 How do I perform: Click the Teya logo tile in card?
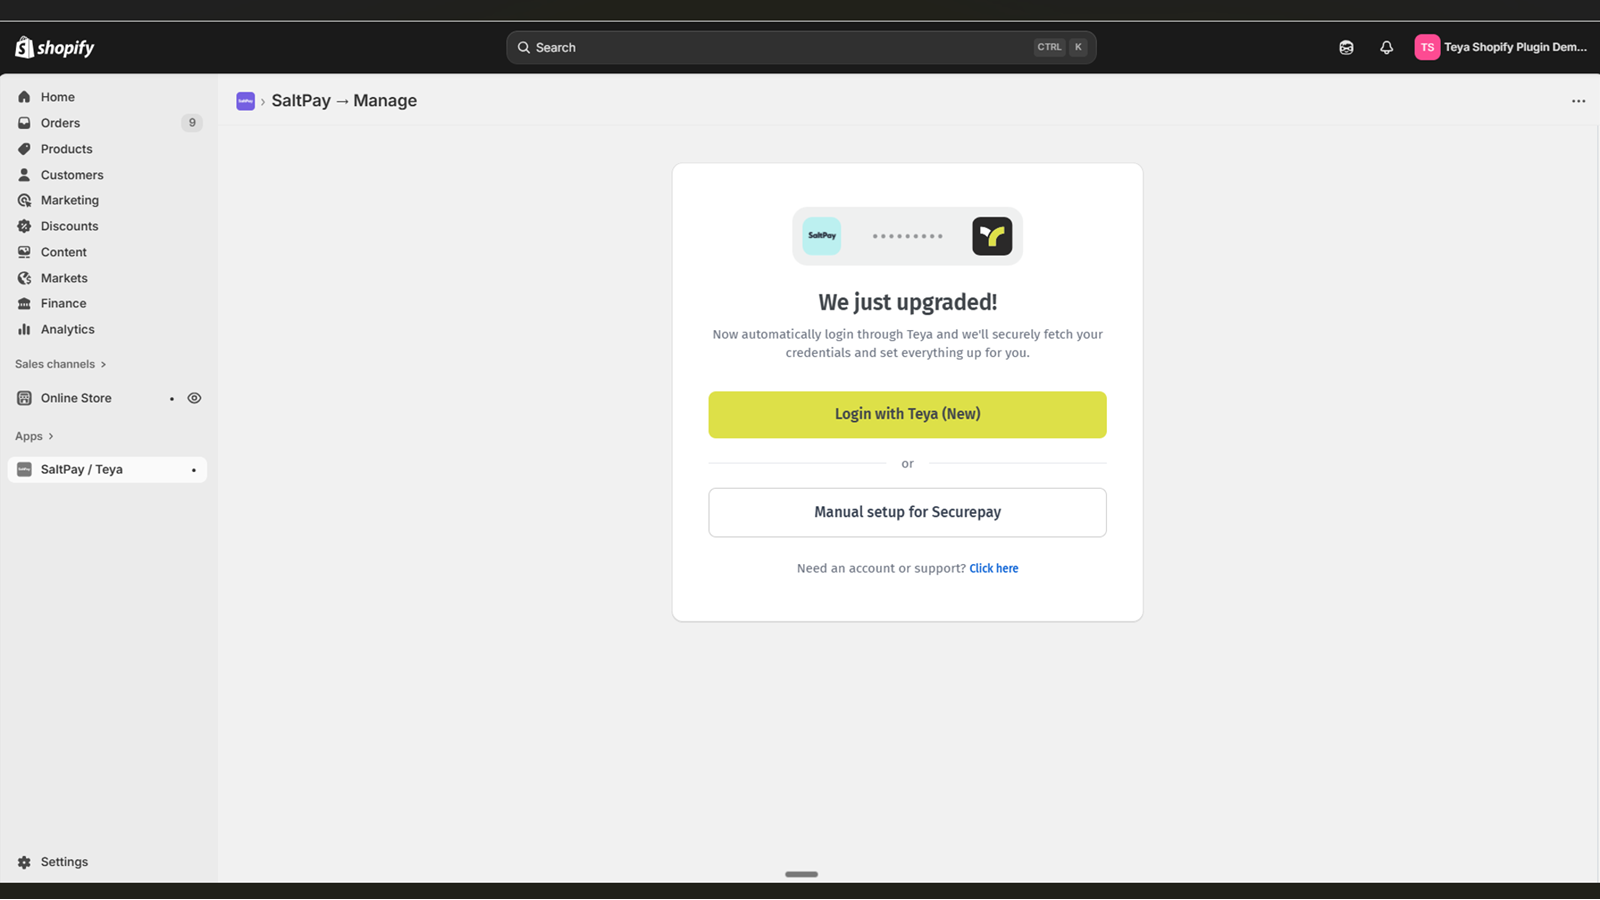point(992,236)
